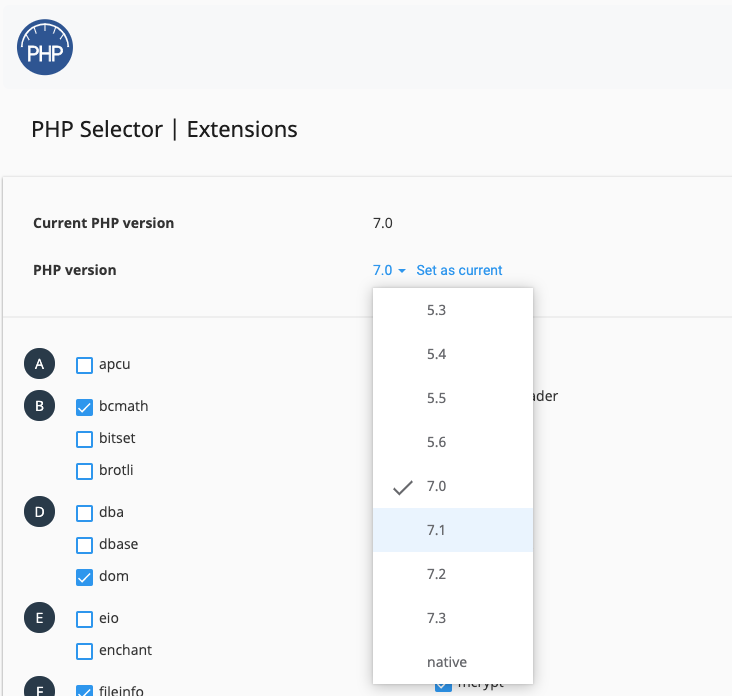Check the dbase extension box
732x696 pixels.
pos(84,546)
